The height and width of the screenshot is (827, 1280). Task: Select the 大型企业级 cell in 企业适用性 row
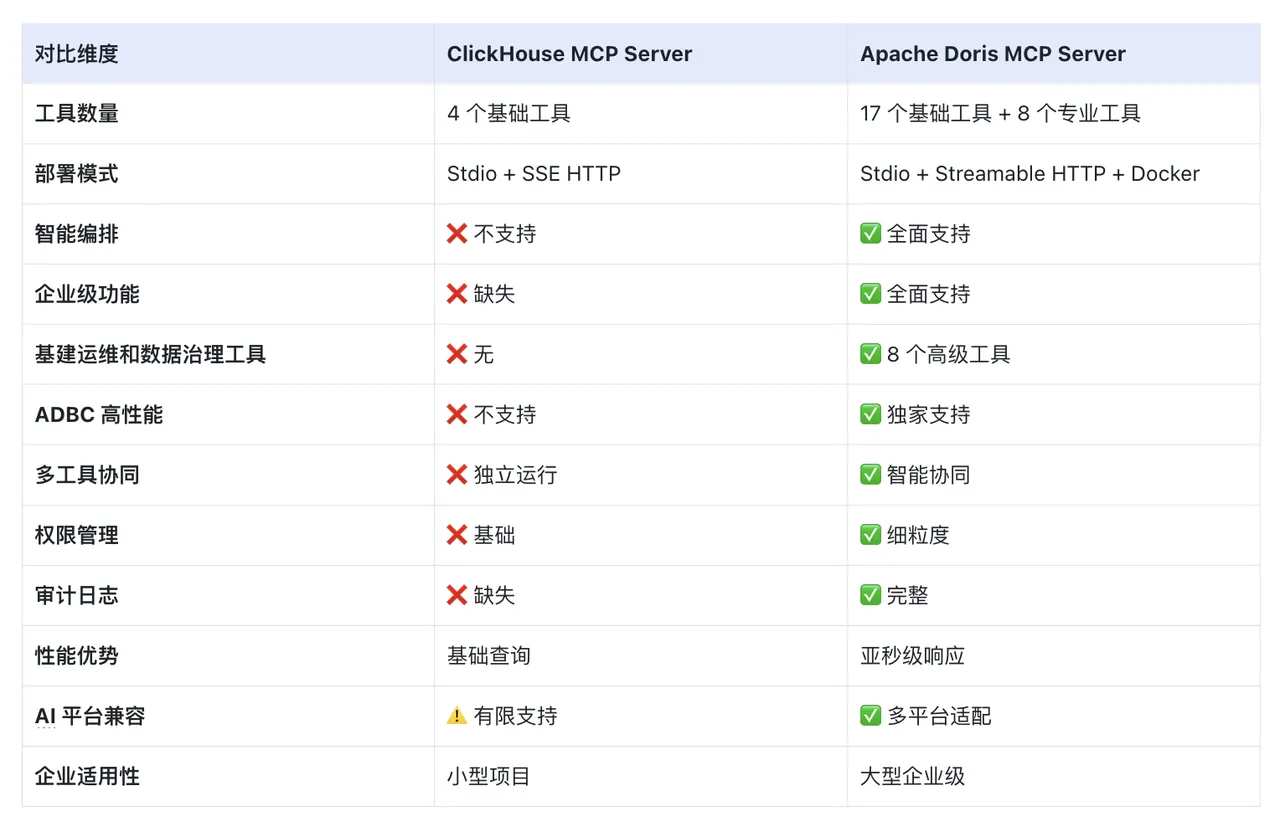pos(910,776)
